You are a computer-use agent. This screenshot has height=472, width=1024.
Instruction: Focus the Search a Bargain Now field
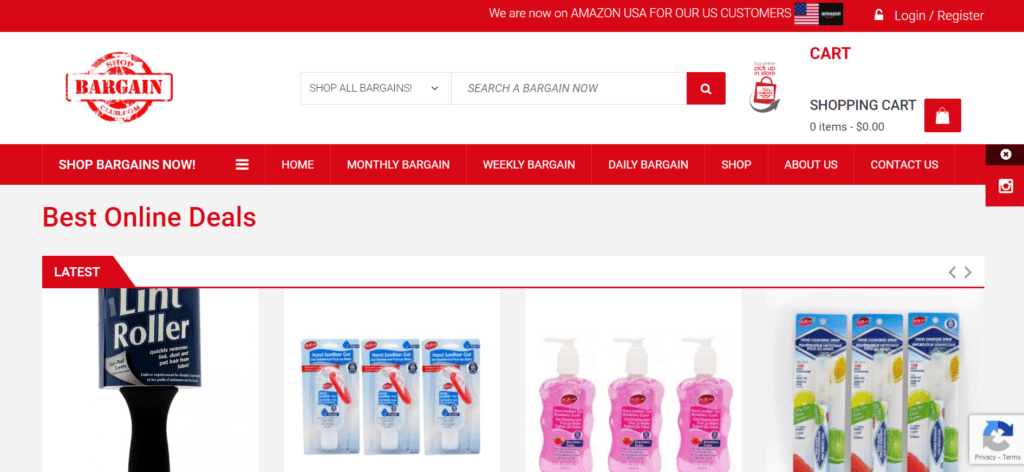569,88
